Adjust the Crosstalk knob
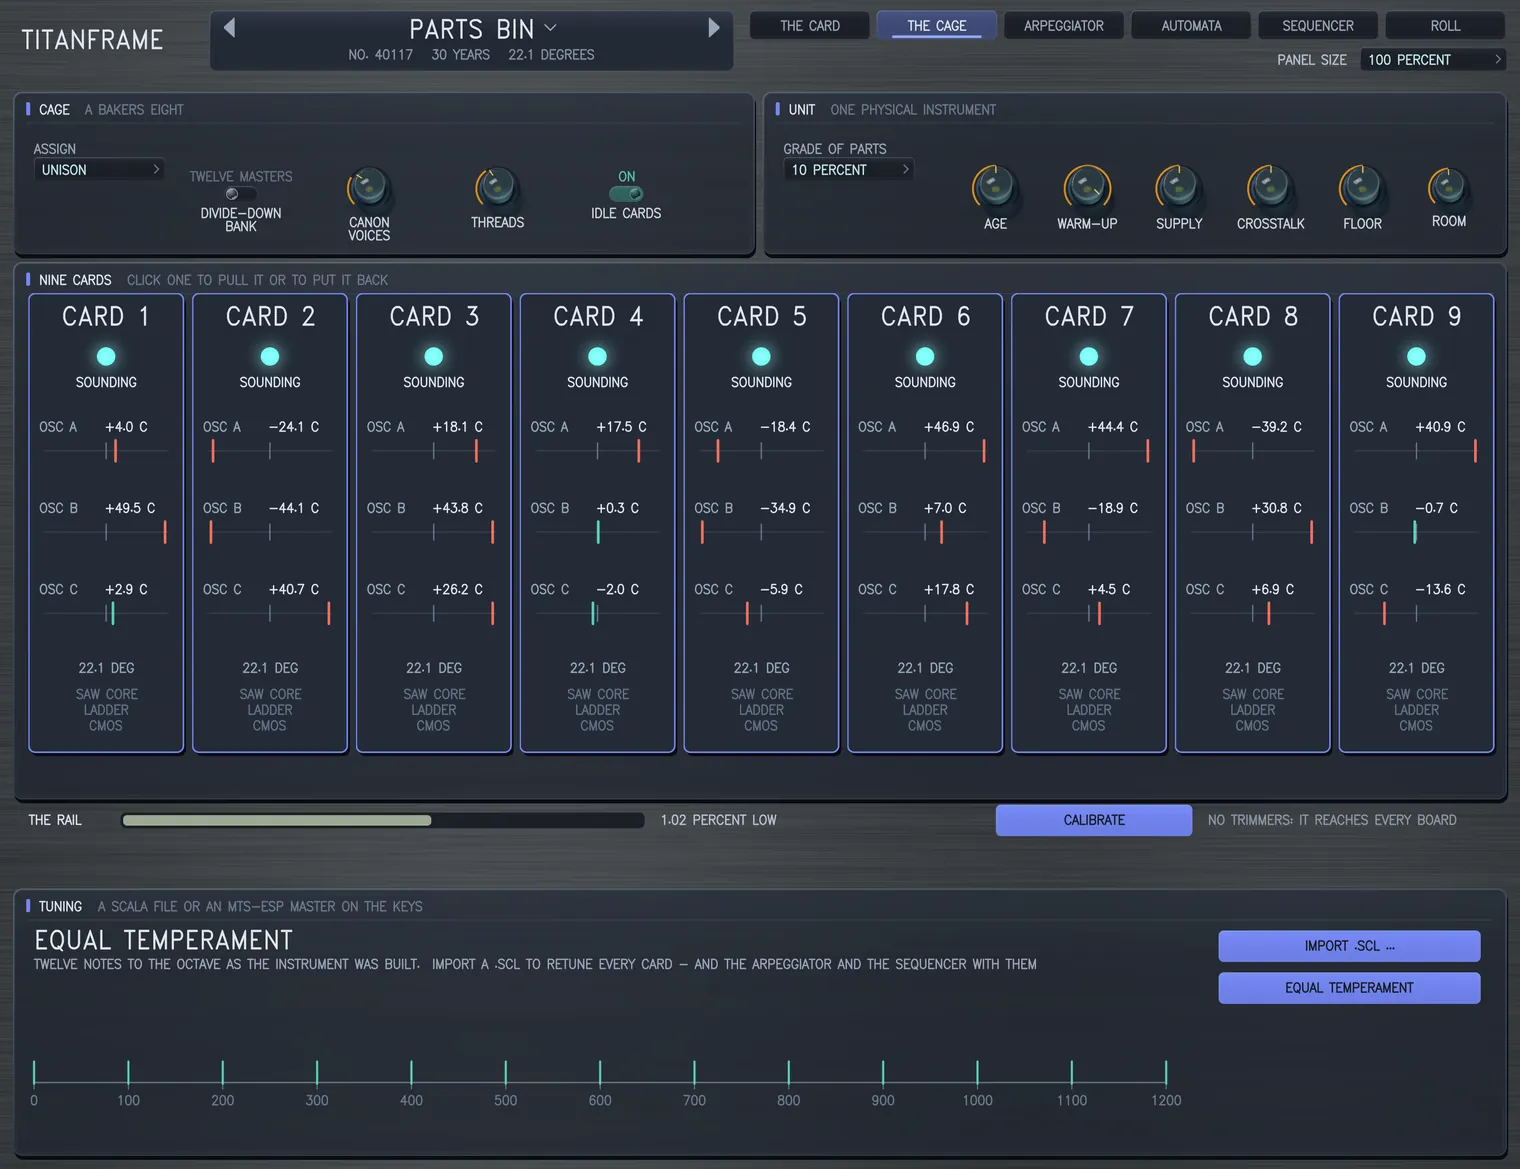The width and height of the screenshot is (1520, 1169). point(1270,187)
